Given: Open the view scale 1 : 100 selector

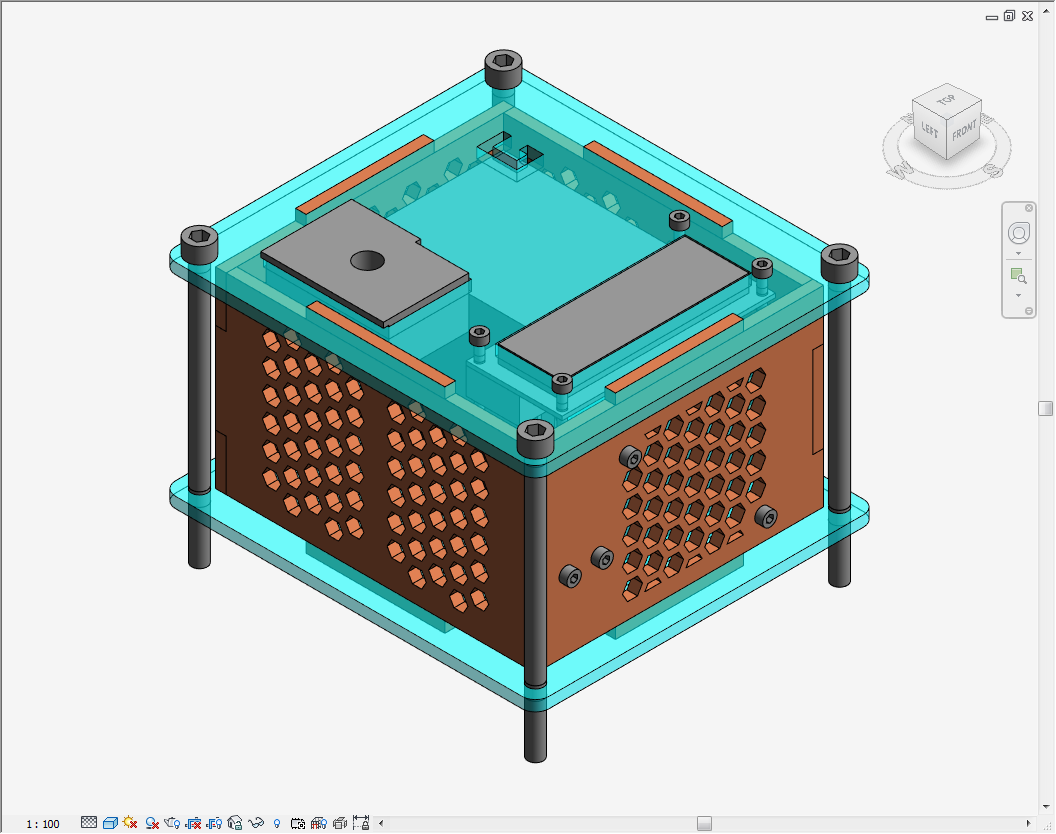Looking at the screenshot, I should pyautogui.click(x=43, y=824).
